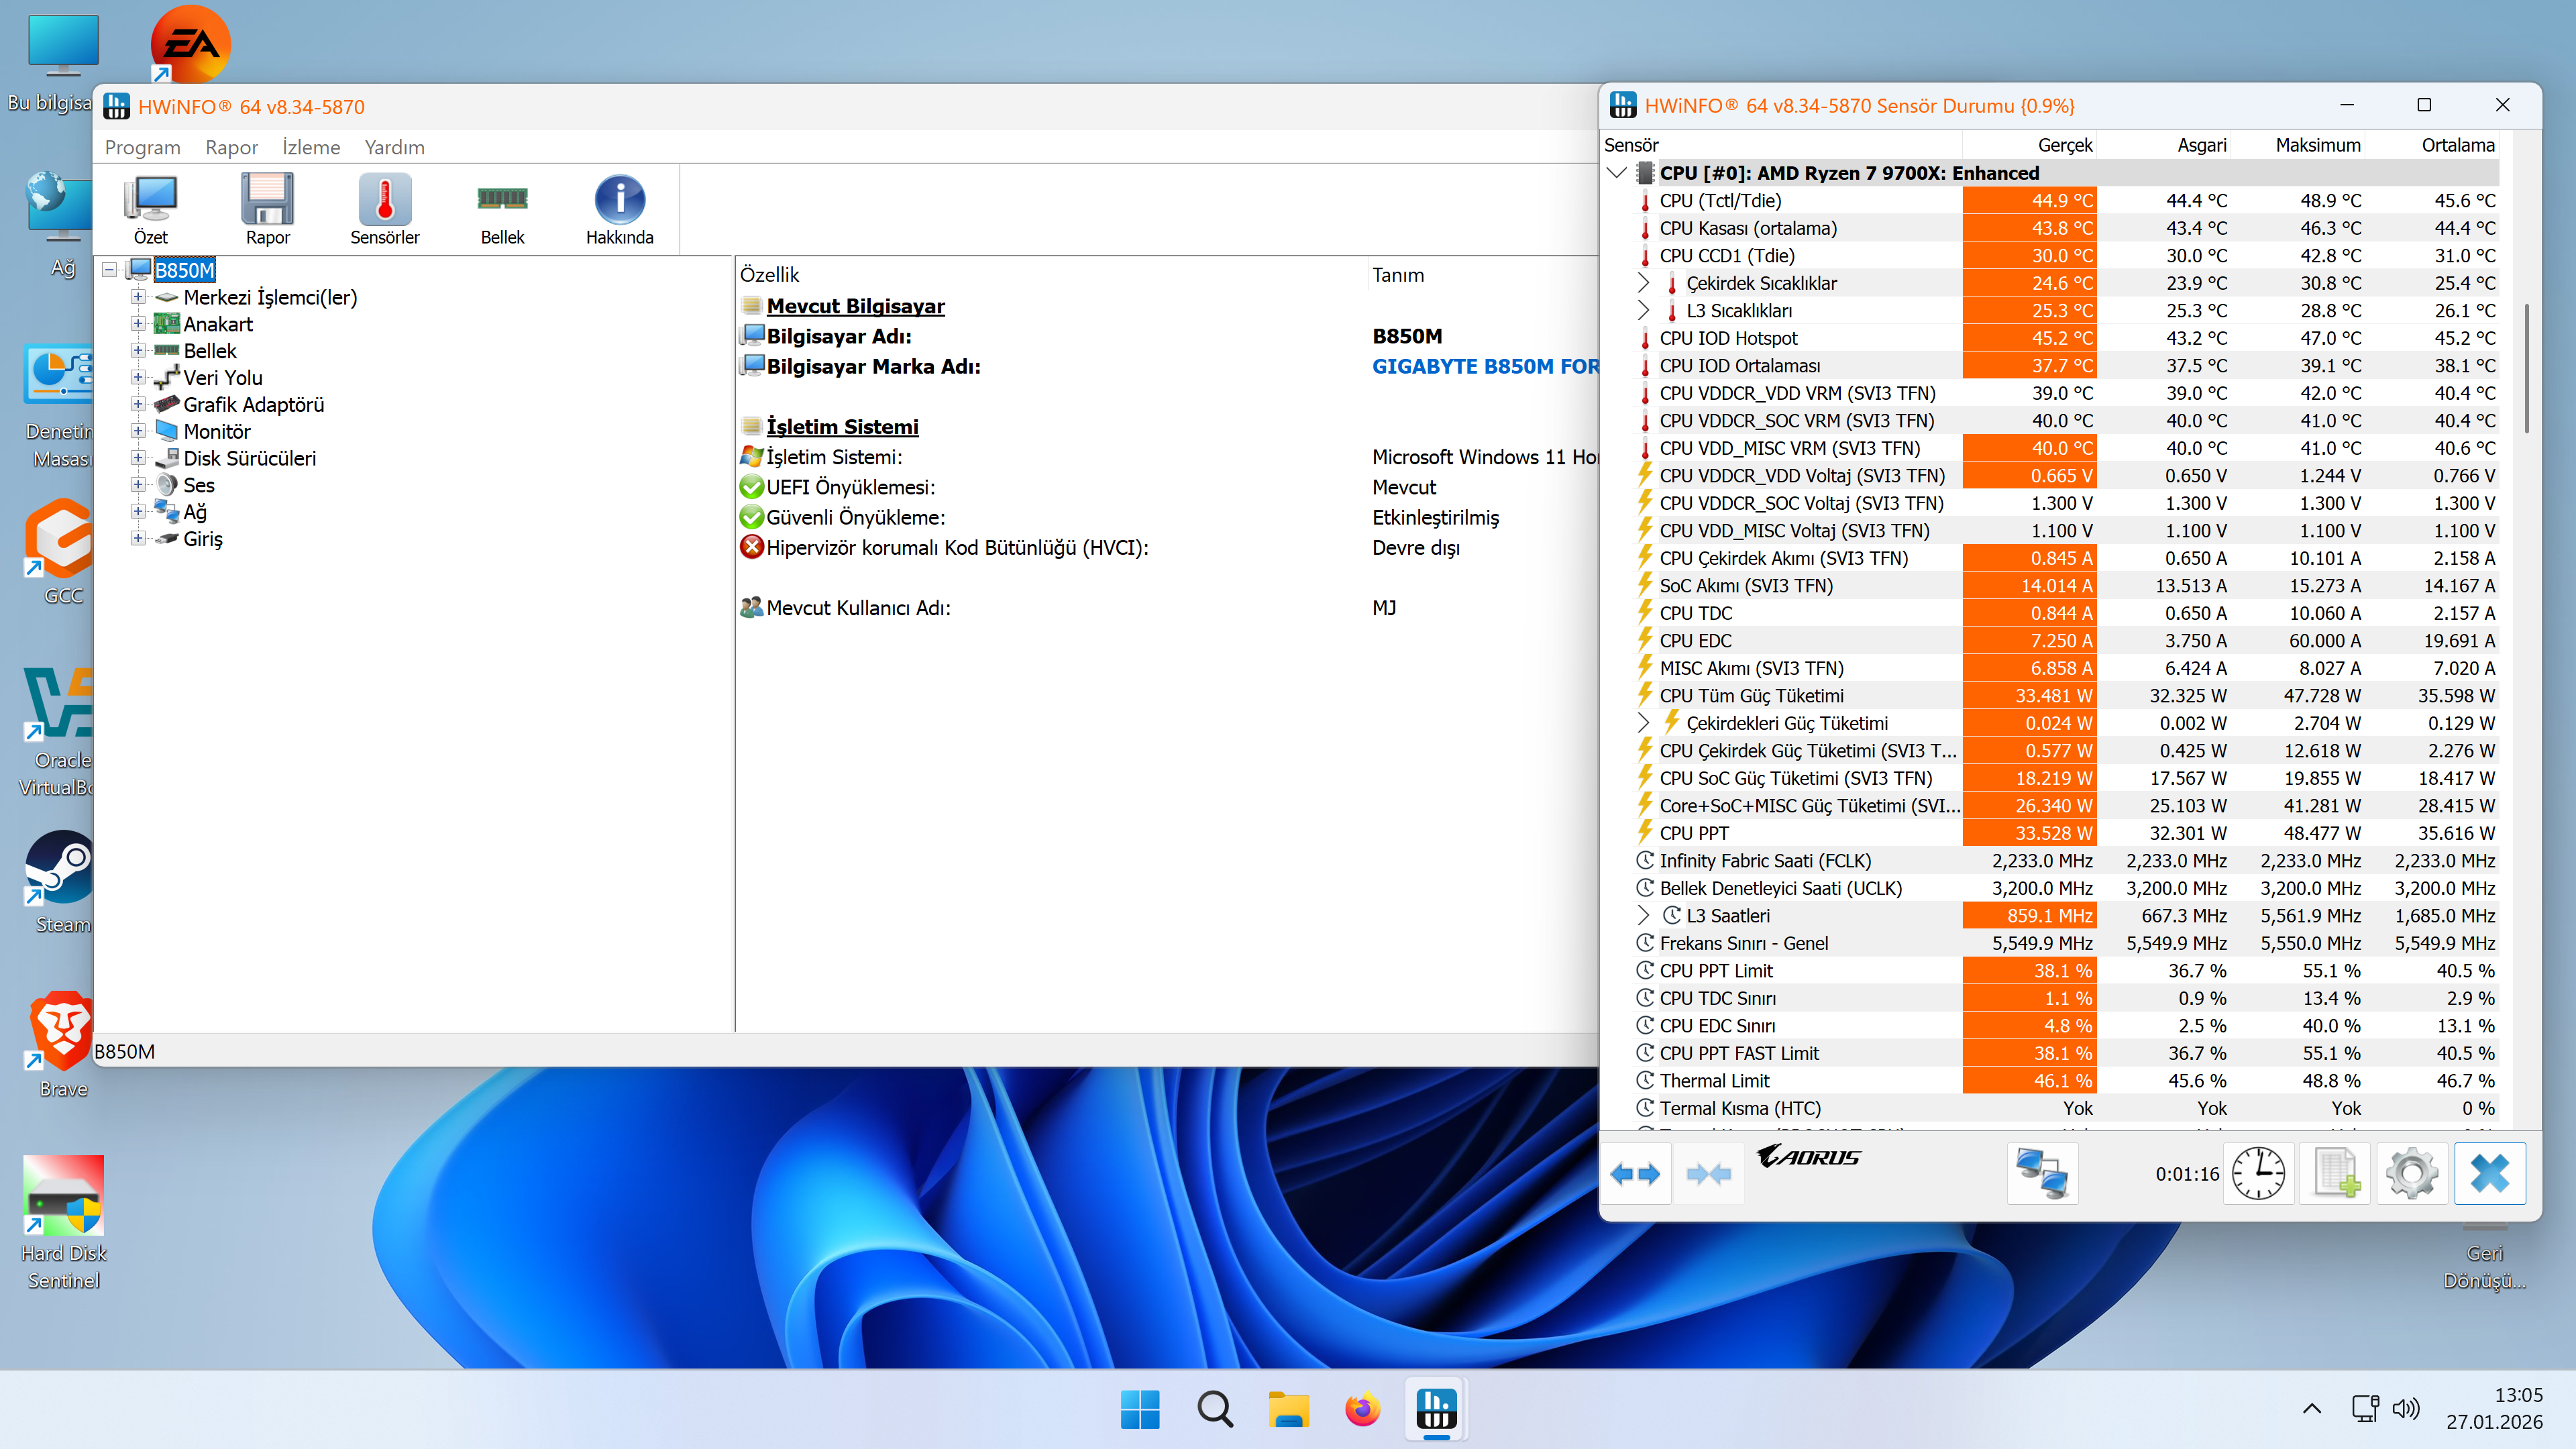Open Firefox from the taskbar
The image size is (2576, 1449).
1362,1409
